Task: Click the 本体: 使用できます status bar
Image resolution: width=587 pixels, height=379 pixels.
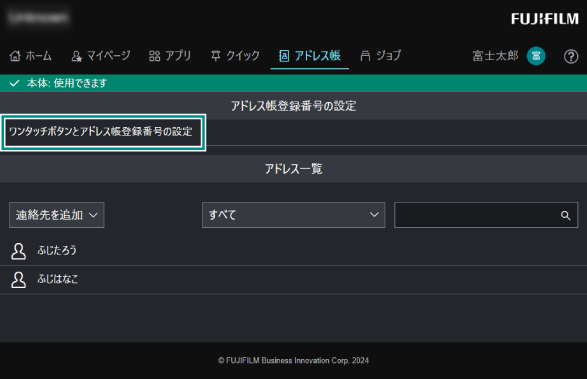Action: (x=294, y=83)
